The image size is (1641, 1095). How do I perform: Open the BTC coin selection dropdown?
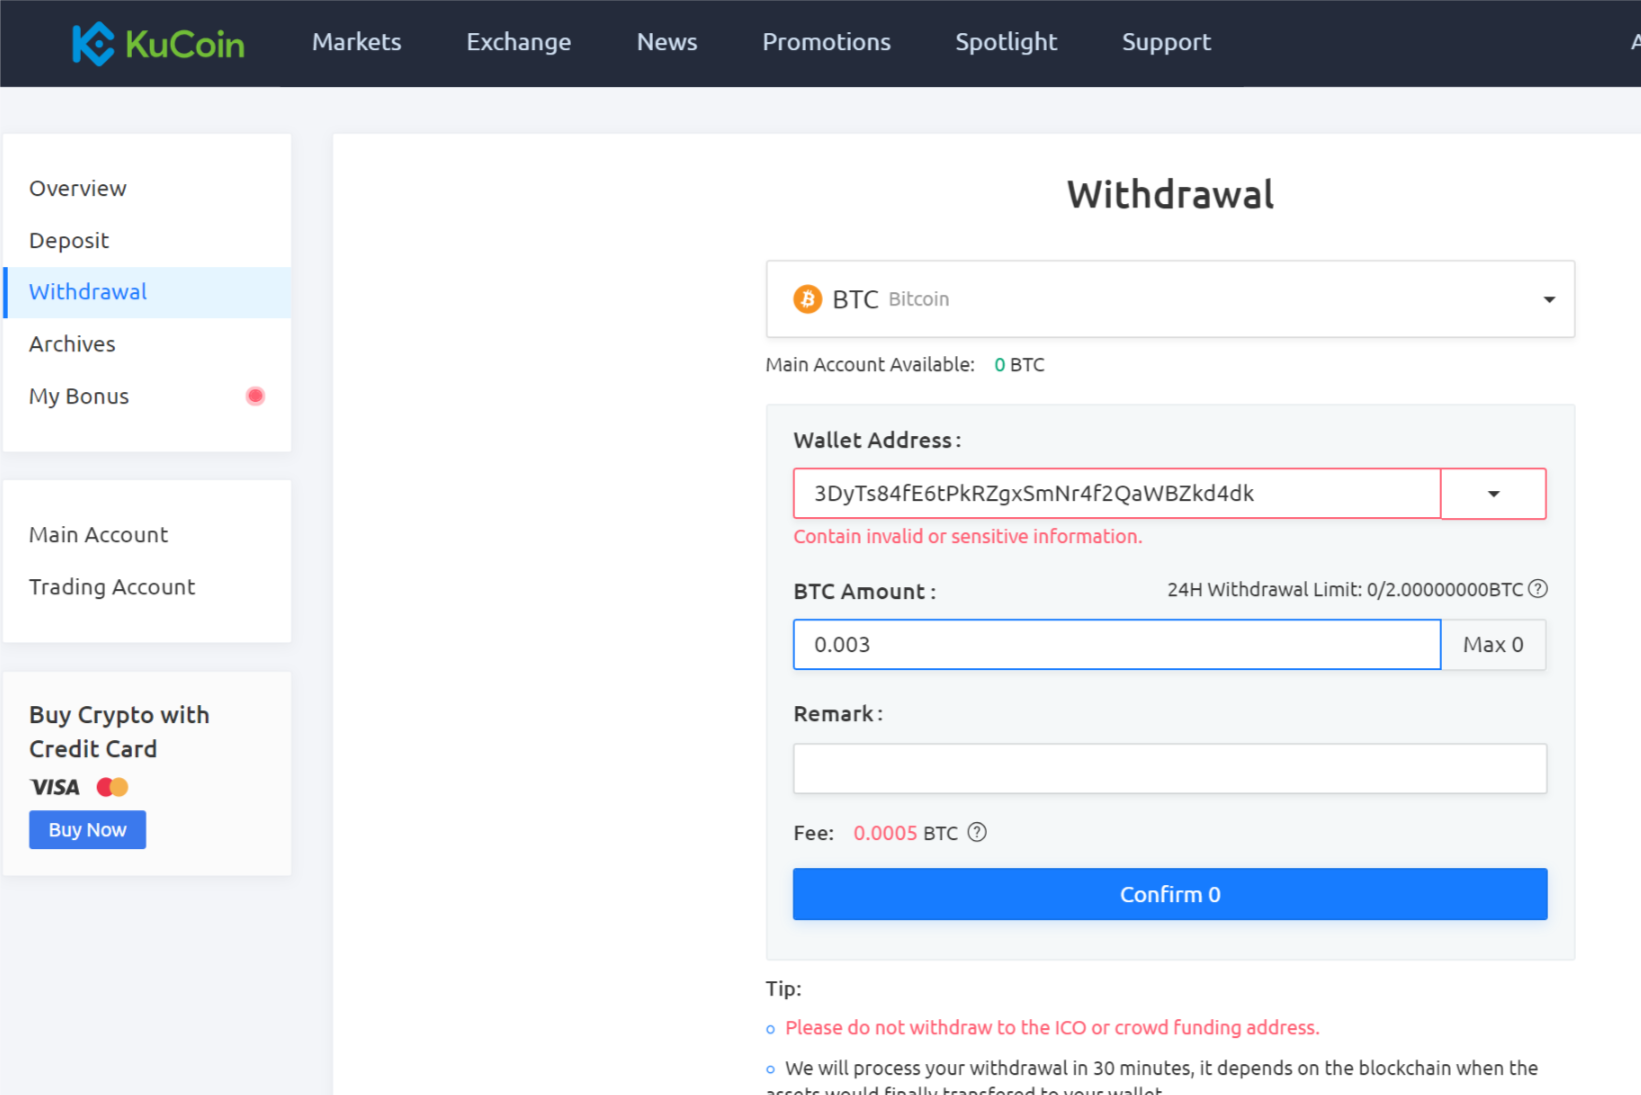pyautogui.click(x=1549, y=298)
